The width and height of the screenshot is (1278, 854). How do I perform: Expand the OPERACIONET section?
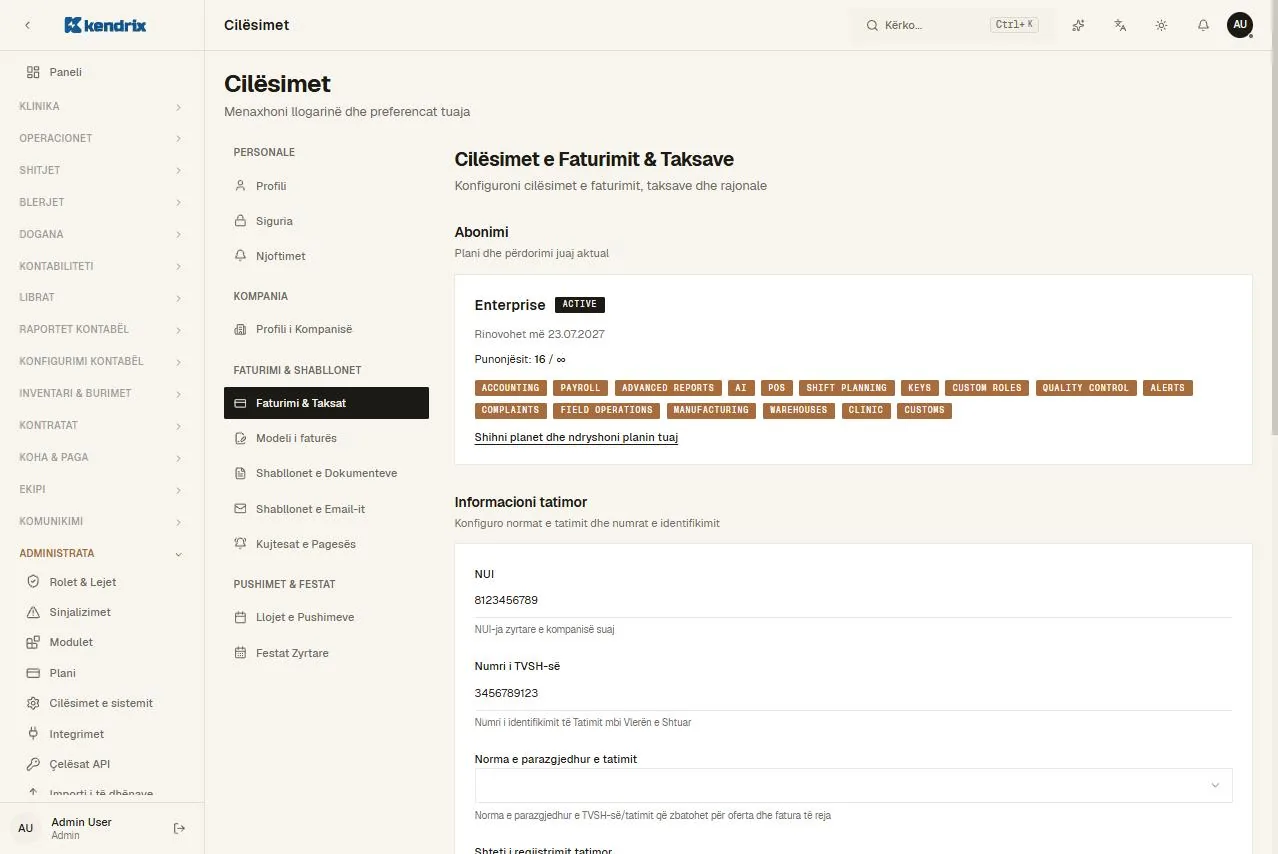point(102,138)
